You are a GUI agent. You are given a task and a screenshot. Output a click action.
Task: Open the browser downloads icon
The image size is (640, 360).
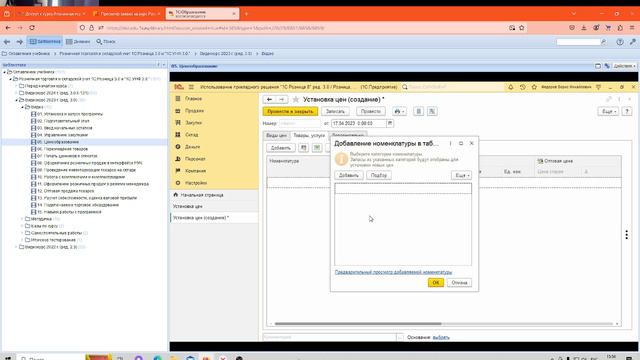[x=584, y=28]
